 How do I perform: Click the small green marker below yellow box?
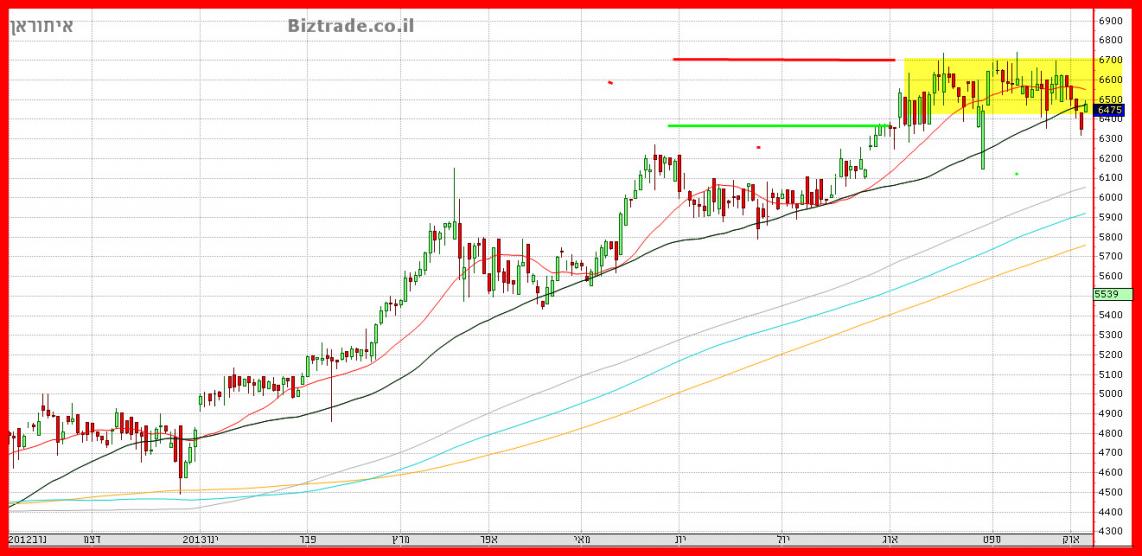(1016, 174)
